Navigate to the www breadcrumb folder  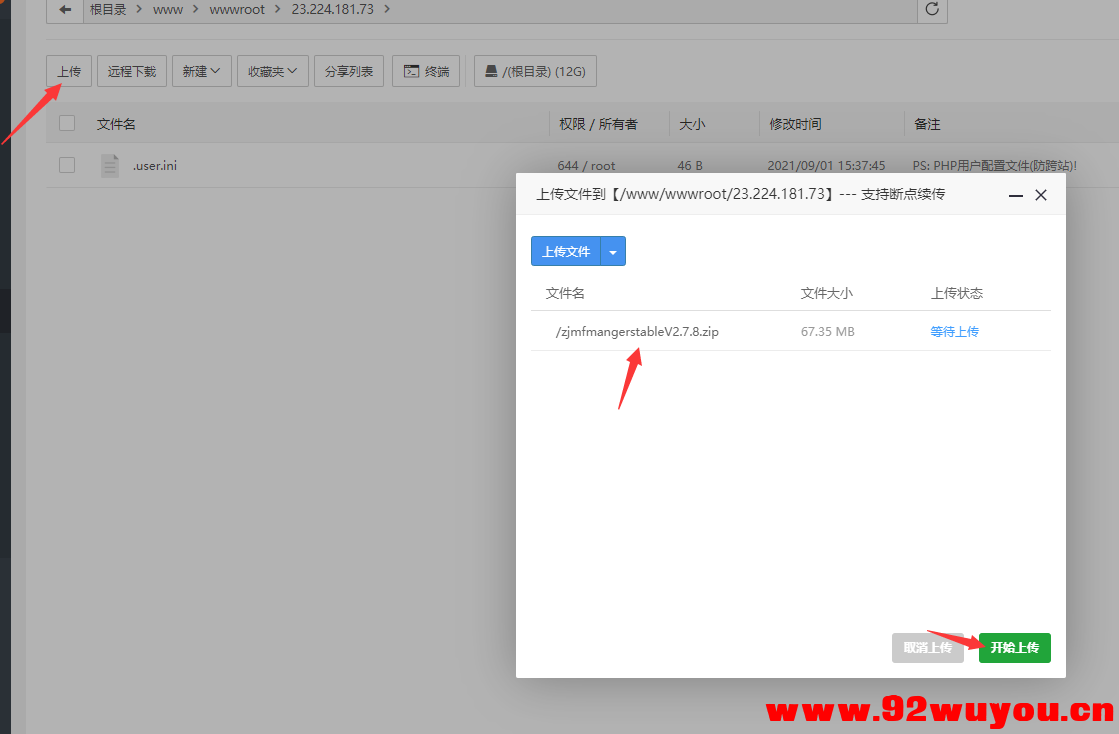click(167, 9)
